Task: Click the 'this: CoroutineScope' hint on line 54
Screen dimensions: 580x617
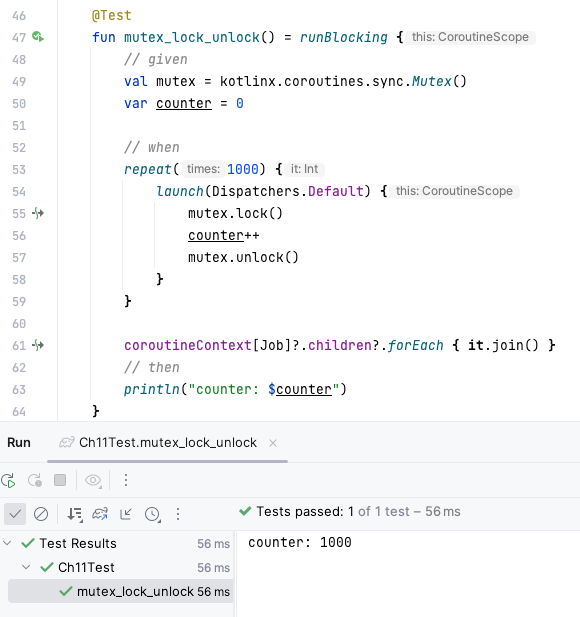Action: (x=454, y=191)
